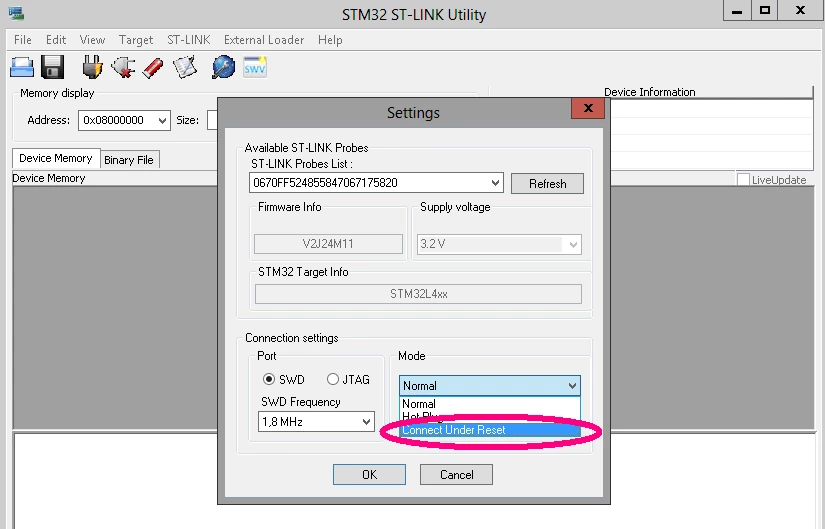Maximize the ST-LINK Utility window
This screenshot has width=825, height=529.
(764, 11)
